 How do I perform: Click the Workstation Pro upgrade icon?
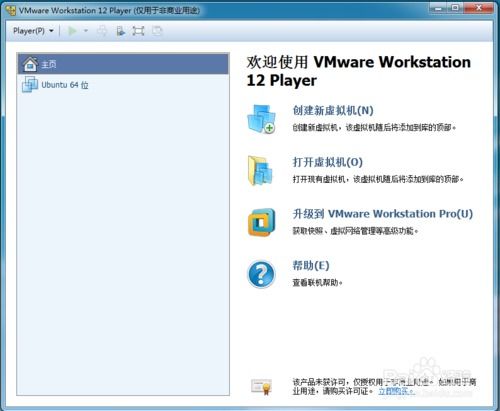(262, 222)
